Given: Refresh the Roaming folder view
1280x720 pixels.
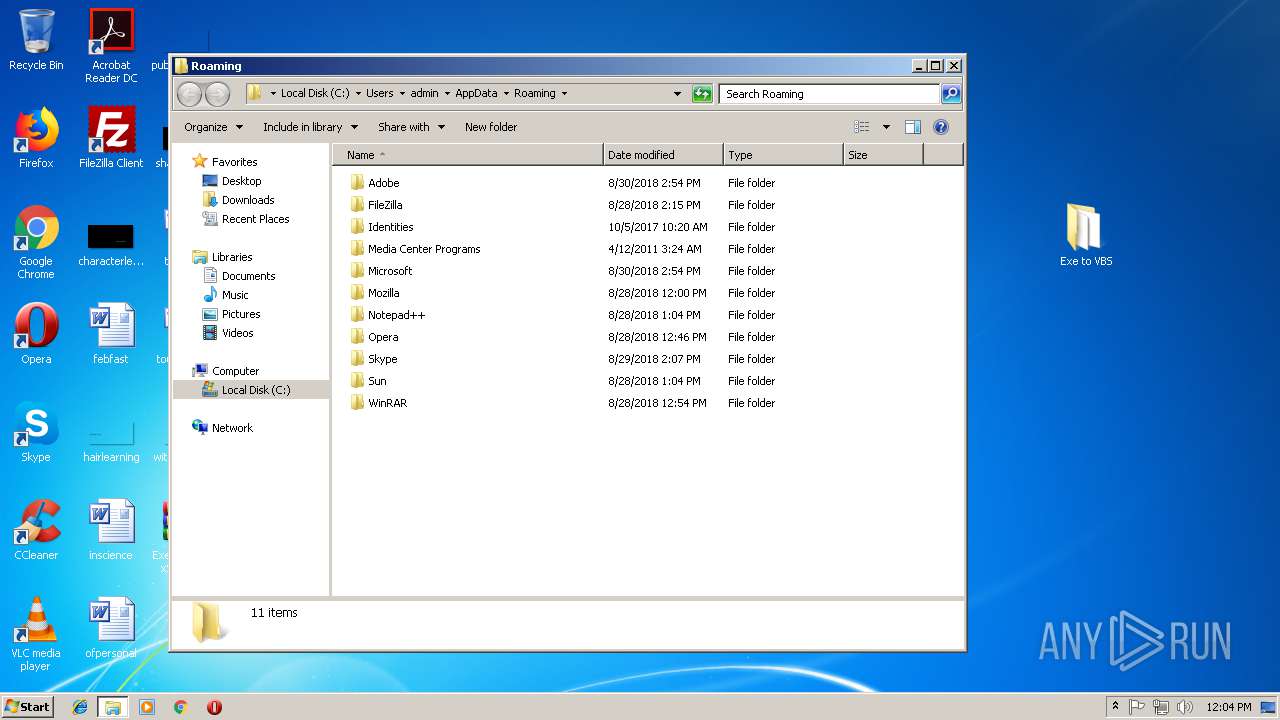Looking at the screenshot, I should click(702, 94).
